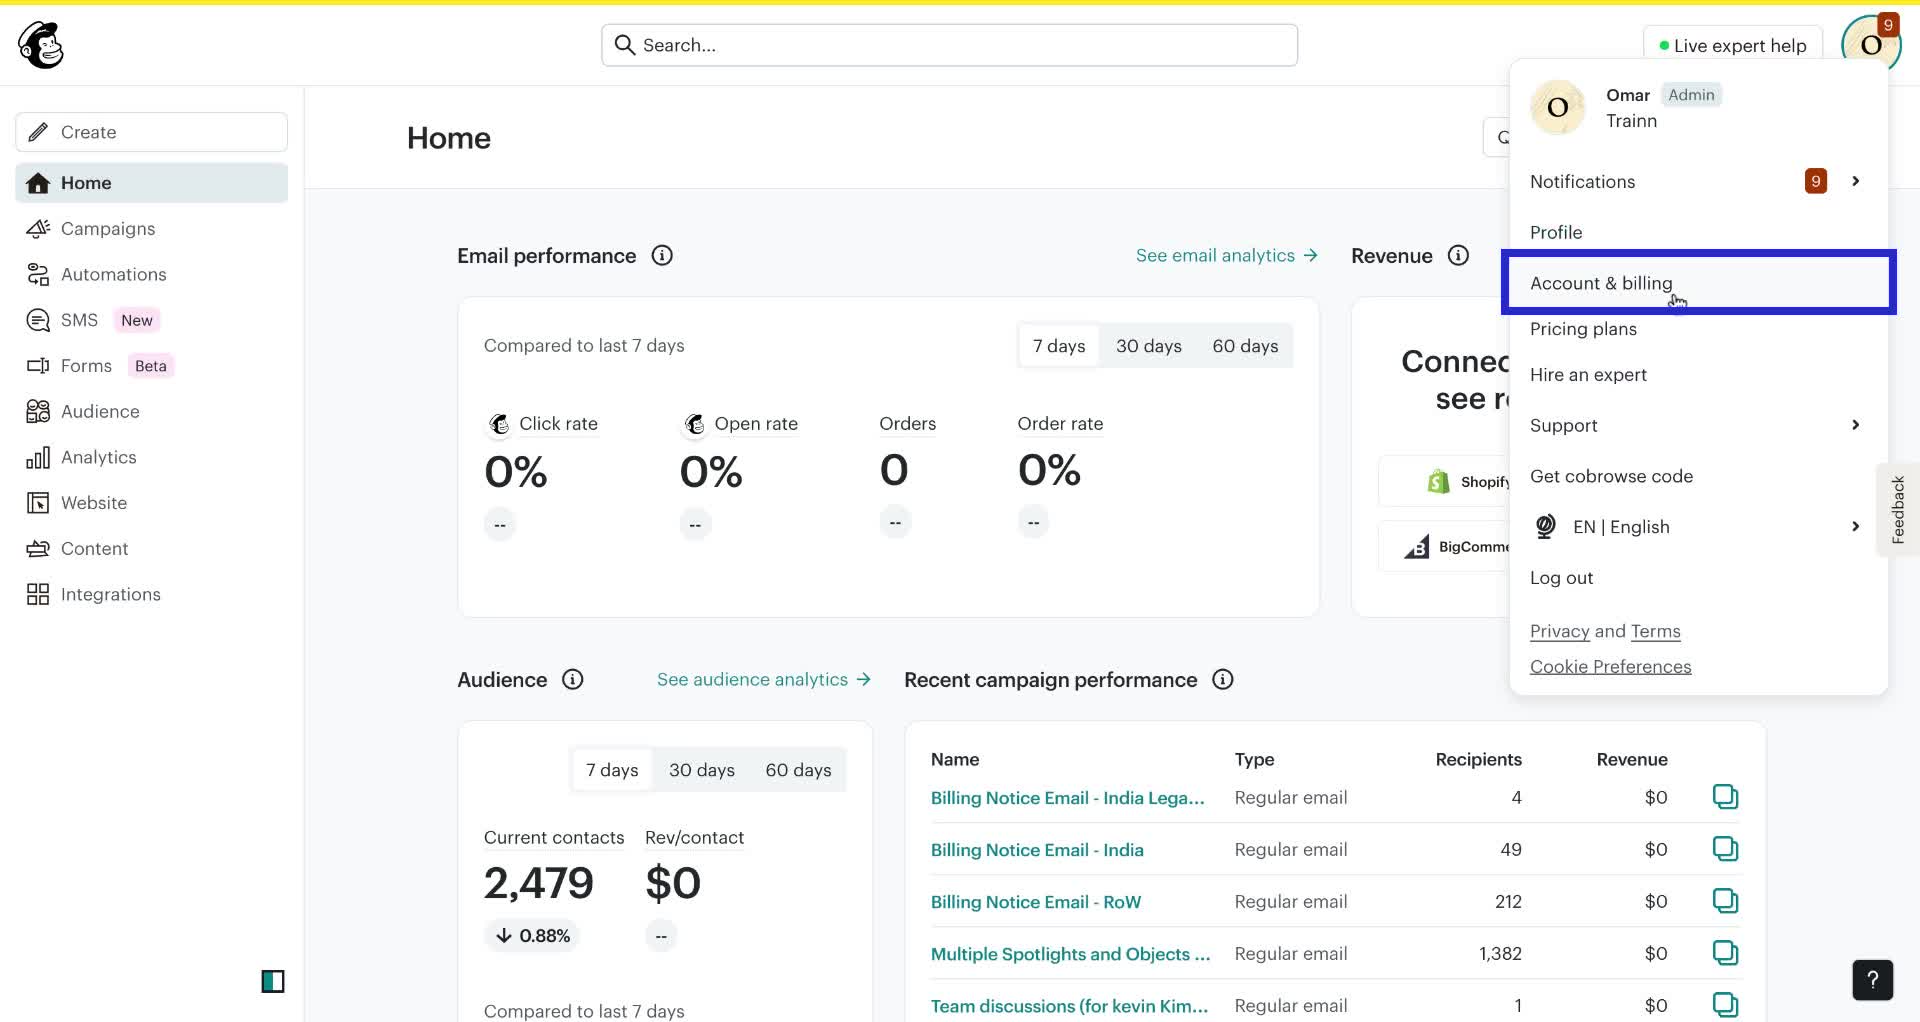
Task: Expand the Notifications entry
Action: tap(1855, 181)
